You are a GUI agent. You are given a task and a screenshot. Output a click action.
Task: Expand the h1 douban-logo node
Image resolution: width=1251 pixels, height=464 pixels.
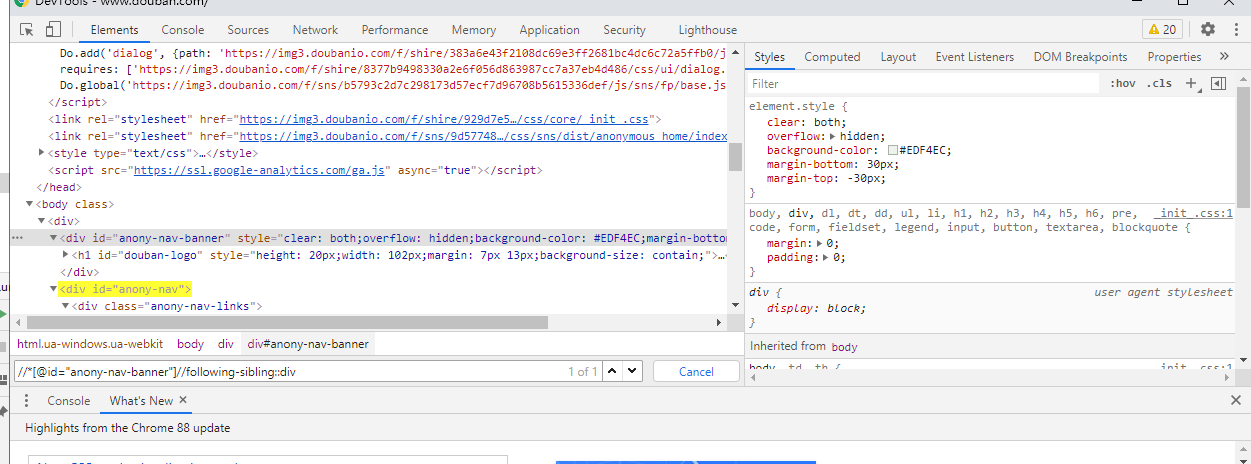[x=65, y=255]
